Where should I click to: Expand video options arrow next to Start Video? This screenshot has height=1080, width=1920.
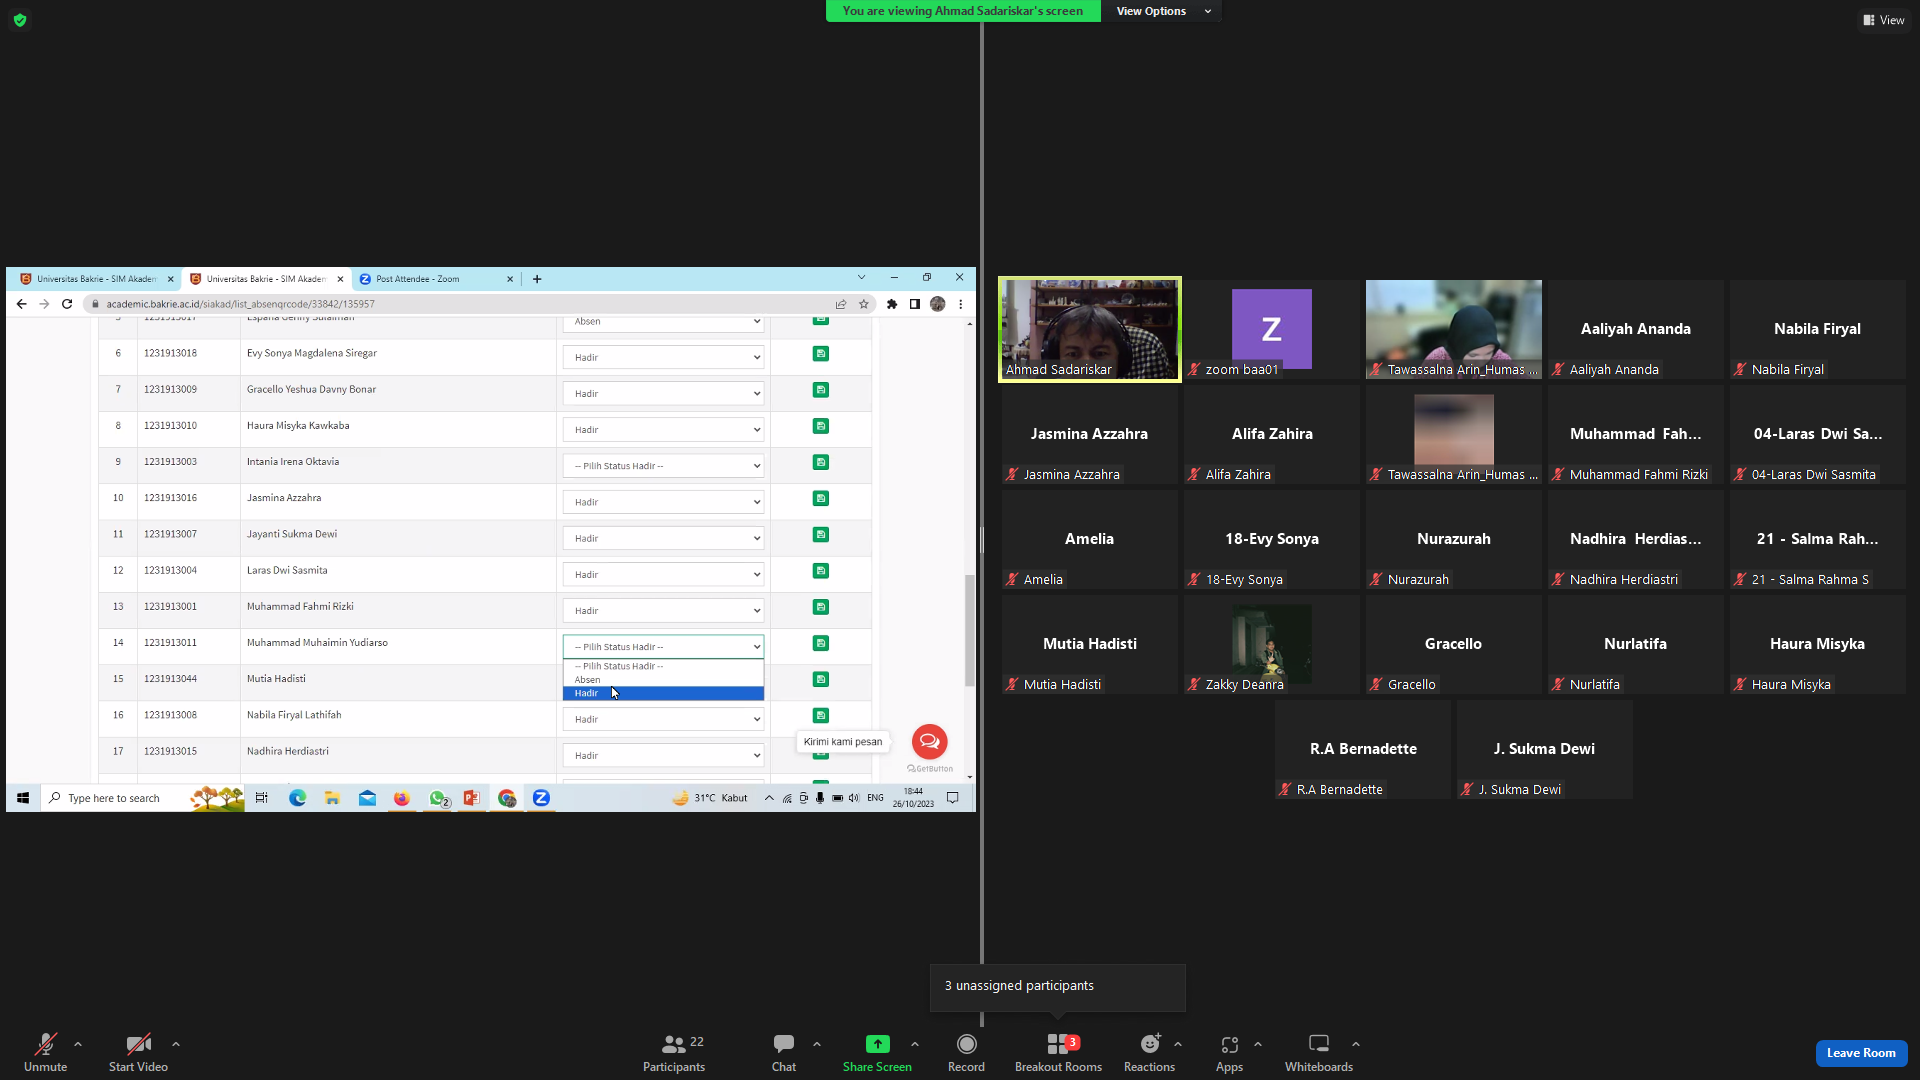[176, 1044]
